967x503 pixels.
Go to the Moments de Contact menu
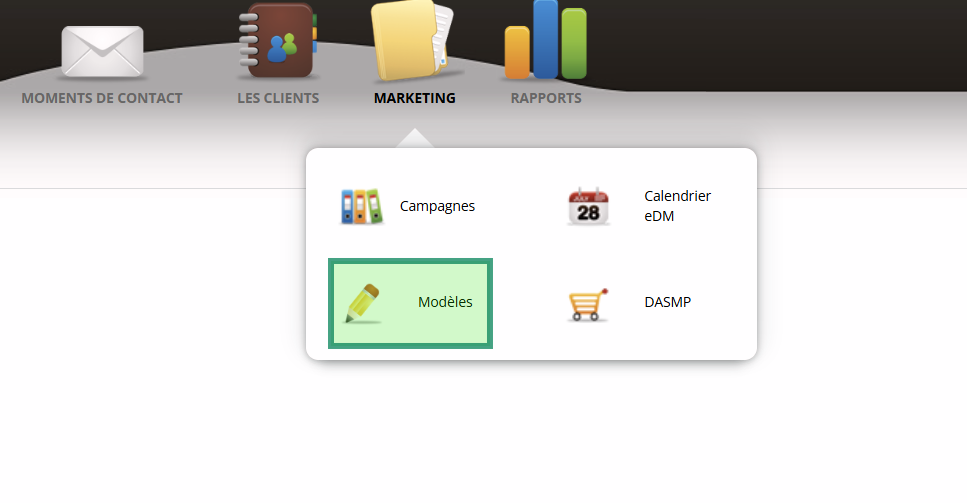click(102, 98)
